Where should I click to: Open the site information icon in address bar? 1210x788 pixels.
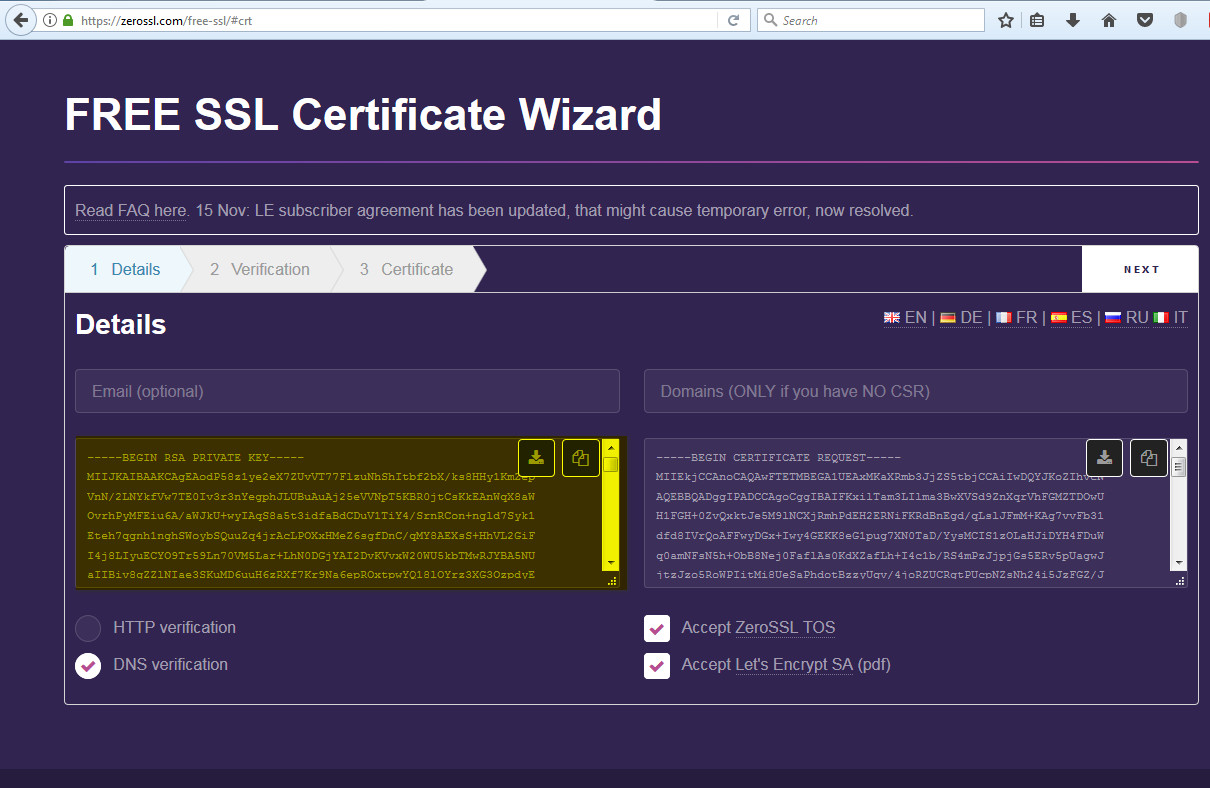click(50, 20)
